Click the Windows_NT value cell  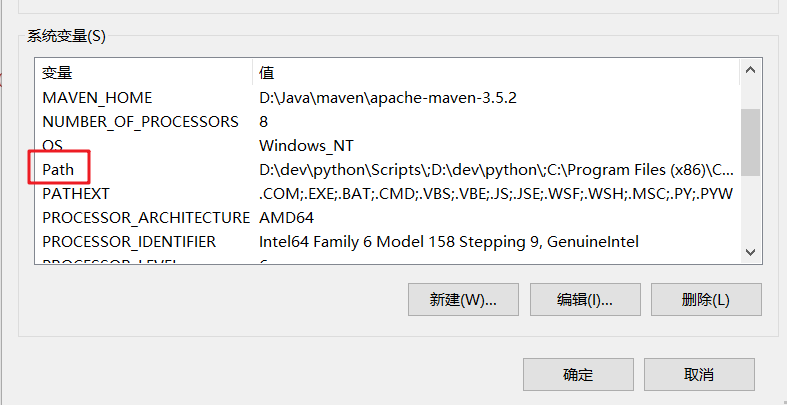[x=306, y=146]
